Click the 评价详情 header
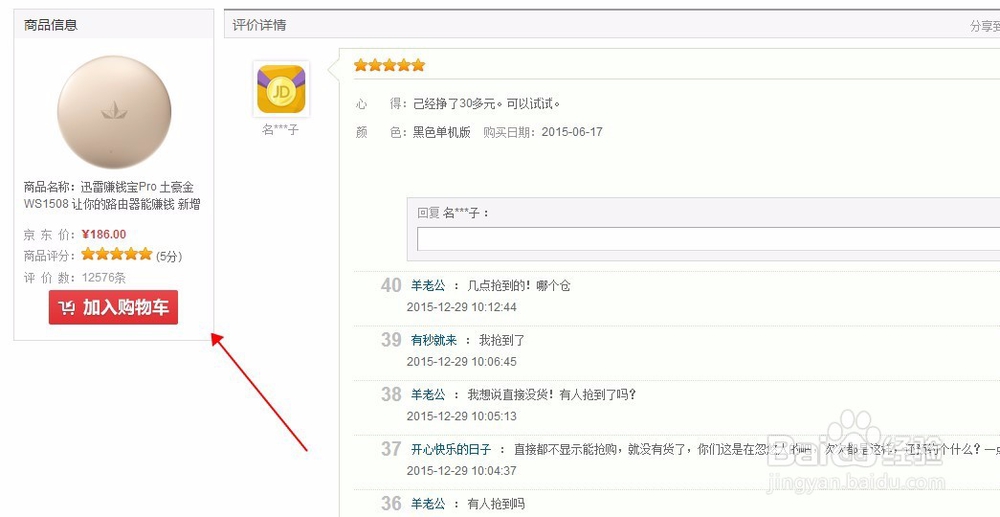 click(259, 25)
